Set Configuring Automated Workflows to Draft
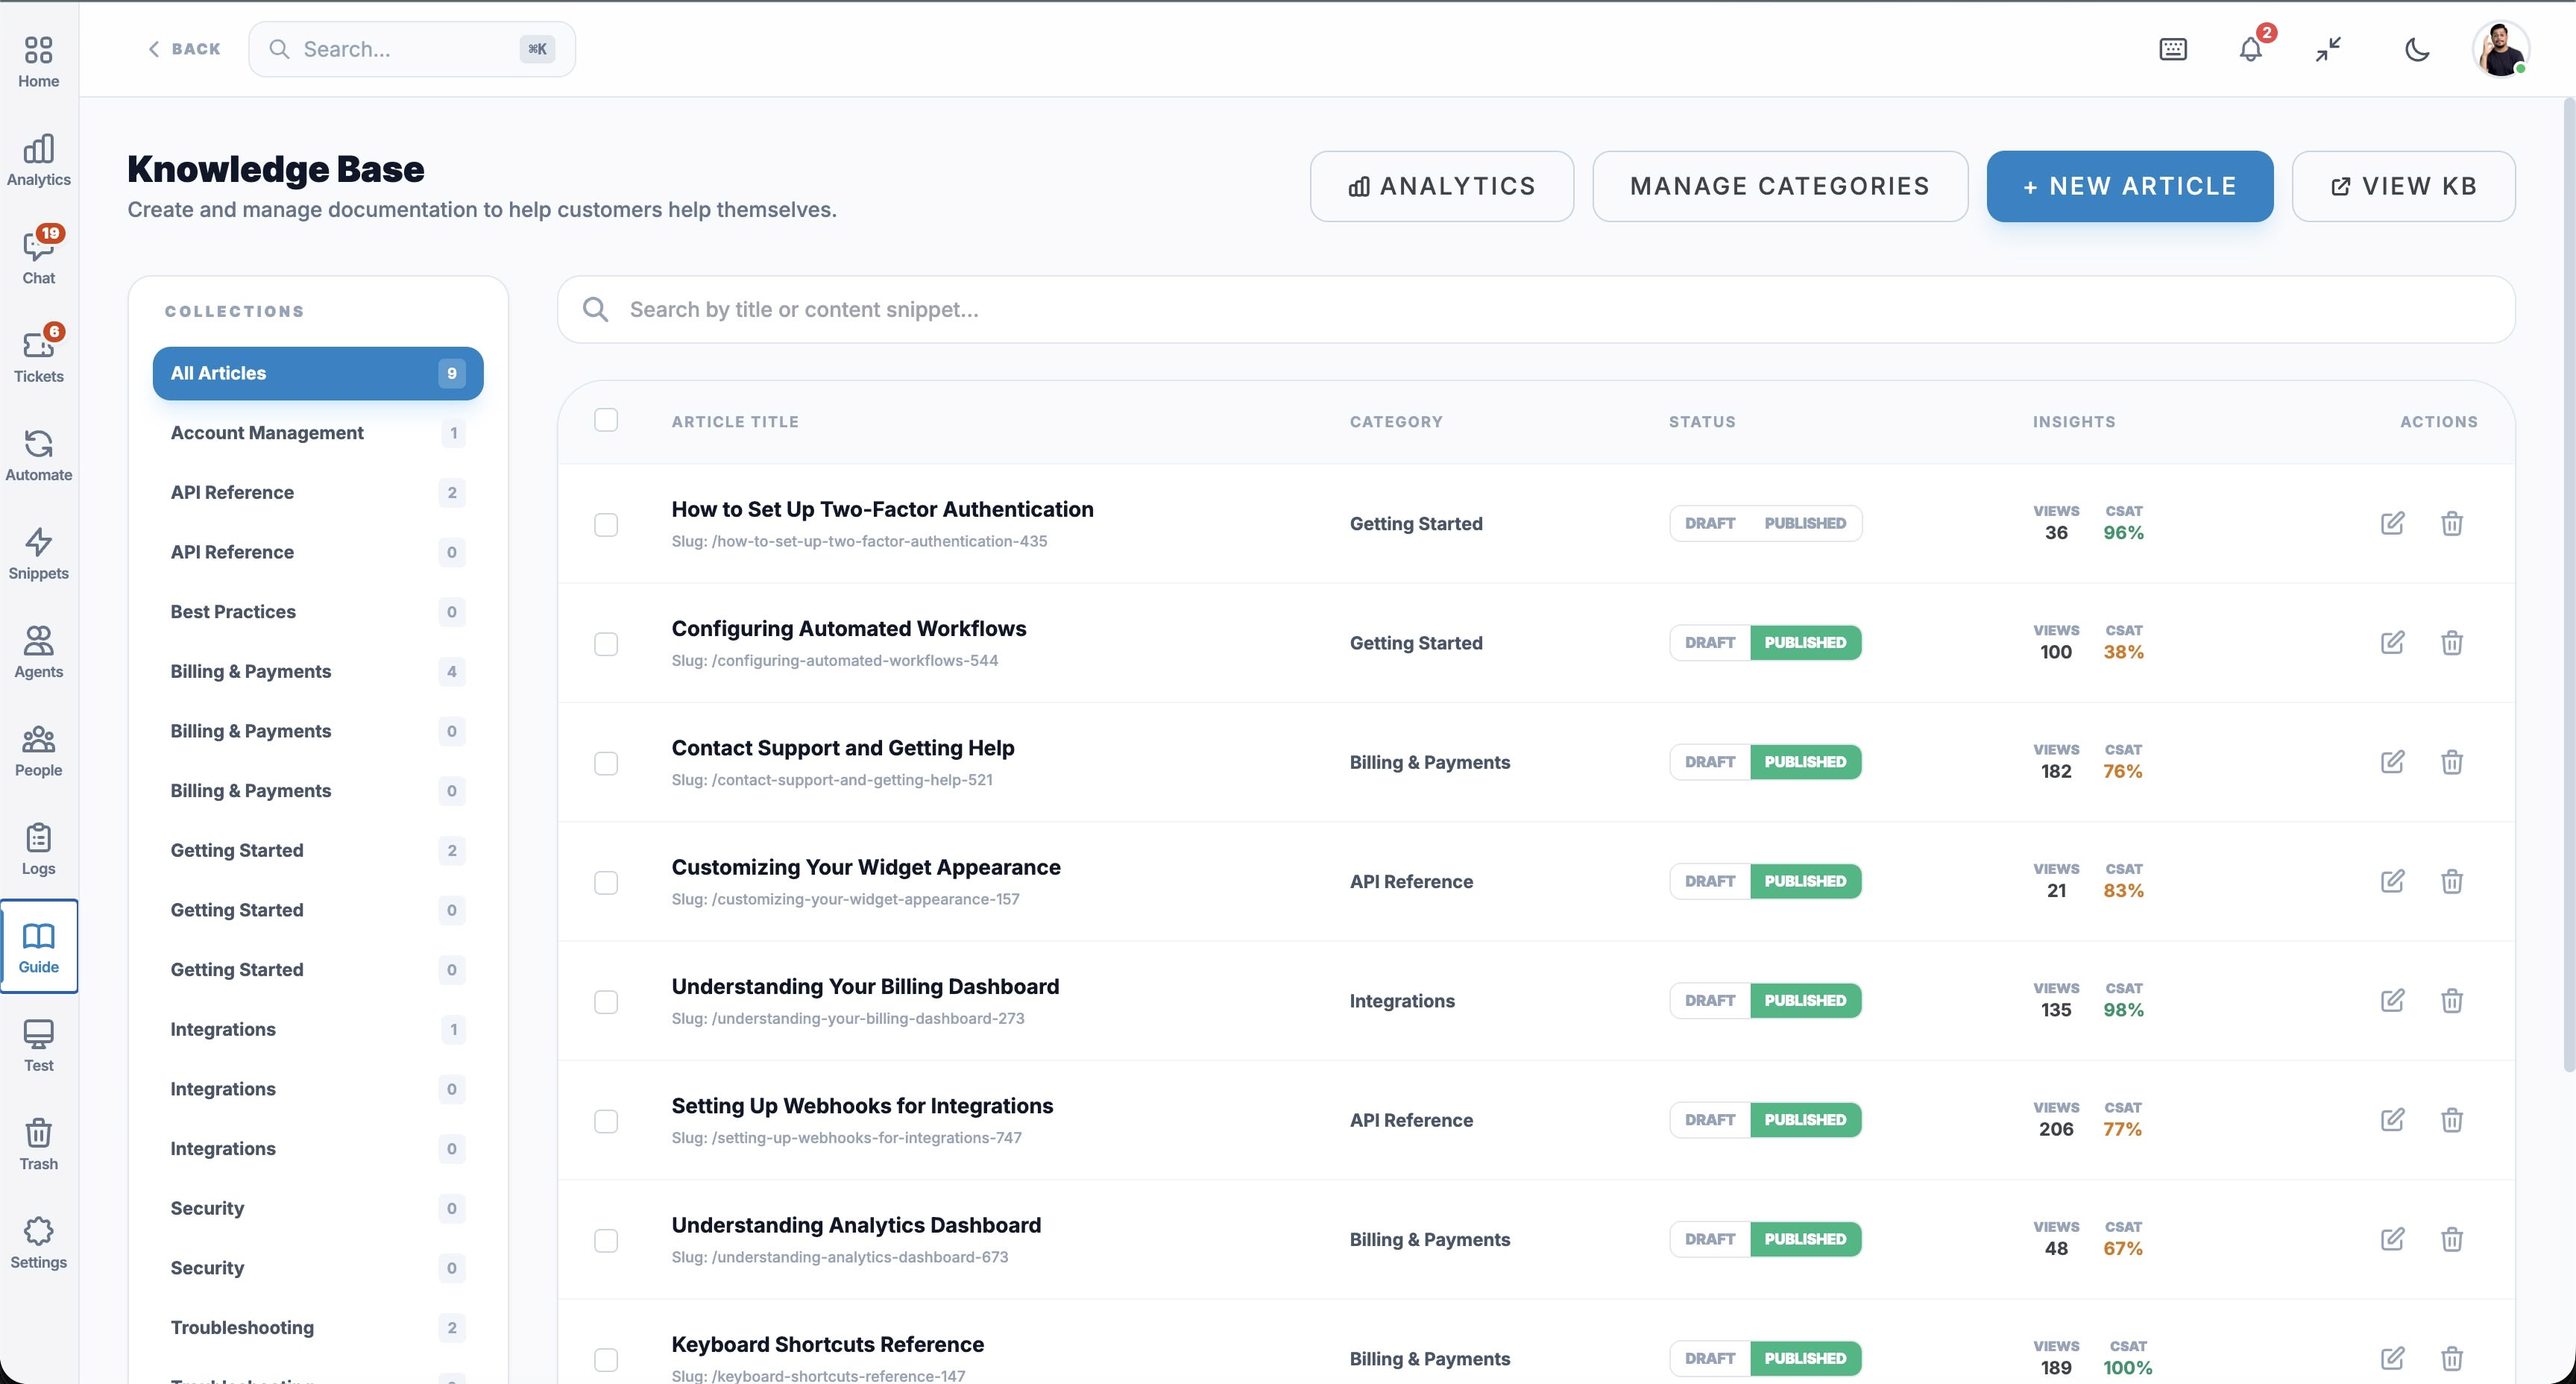 [x=1710, y=642]
